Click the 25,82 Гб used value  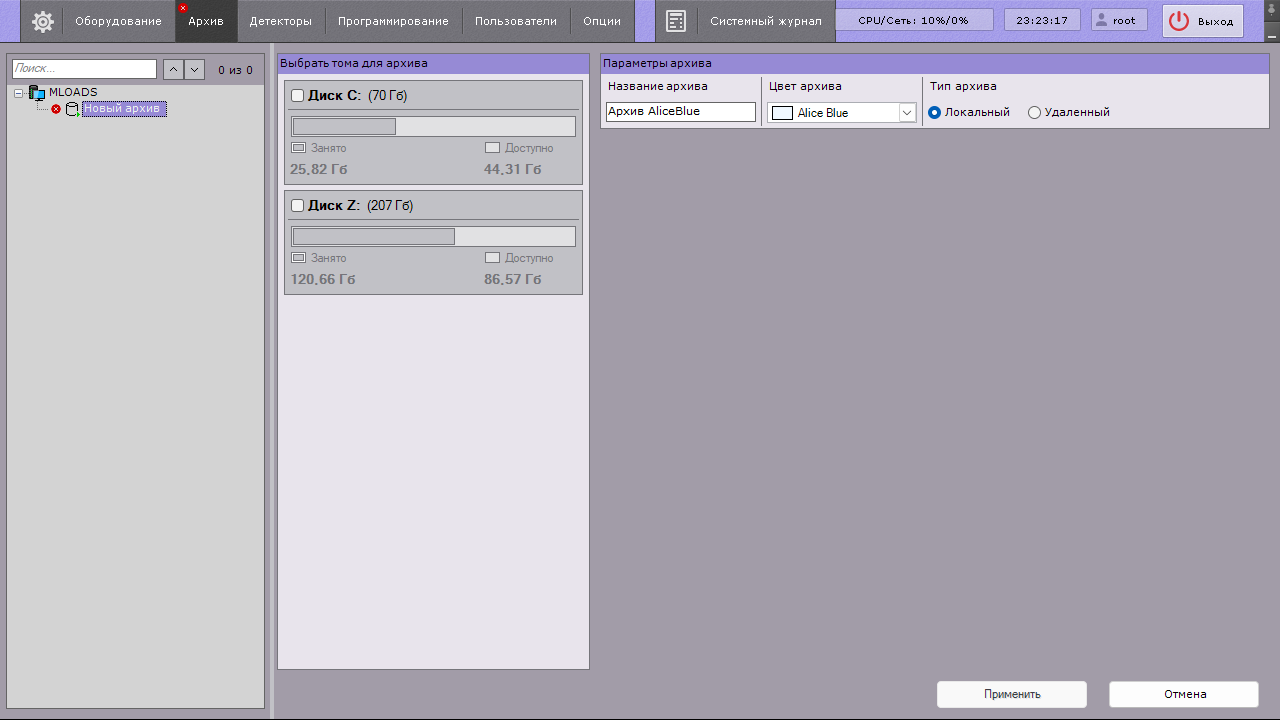[319, 169]
